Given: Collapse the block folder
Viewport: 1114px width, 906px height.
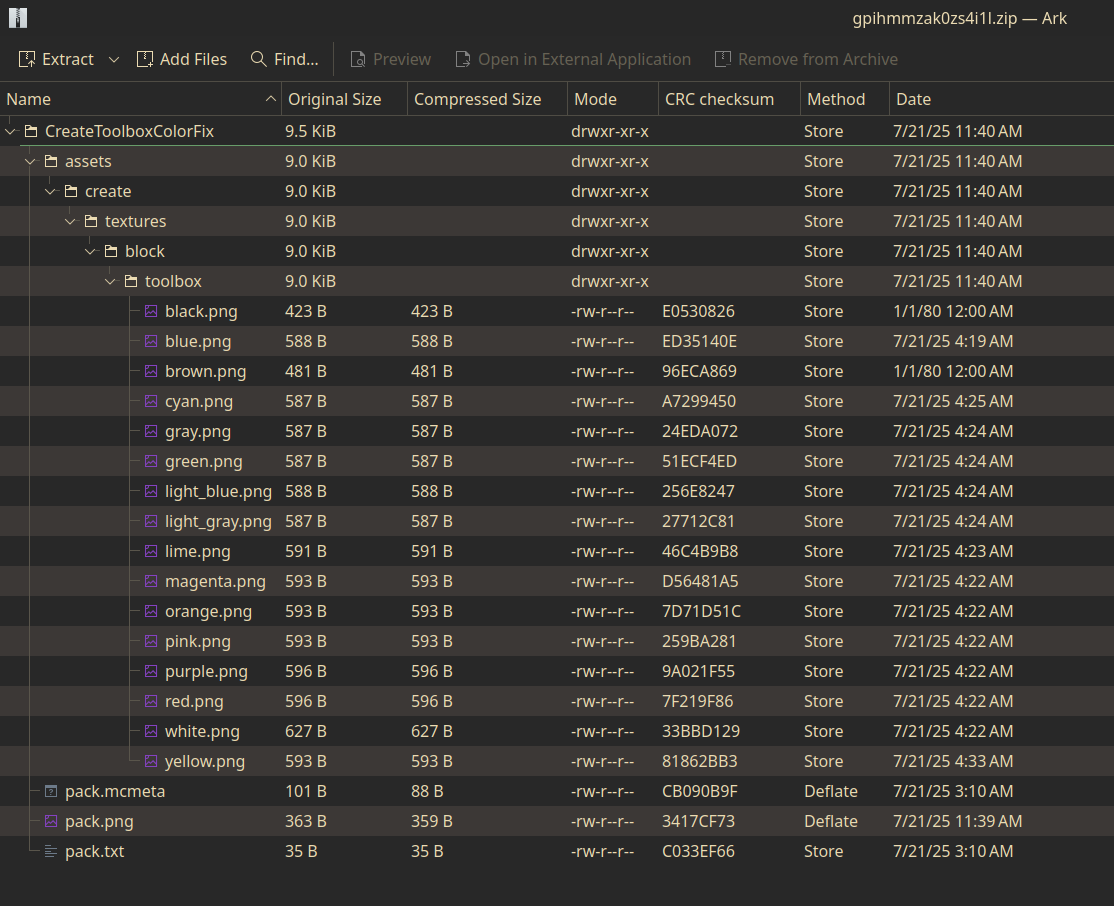Looking at the screenshot, I should click(x=90, y=251).
